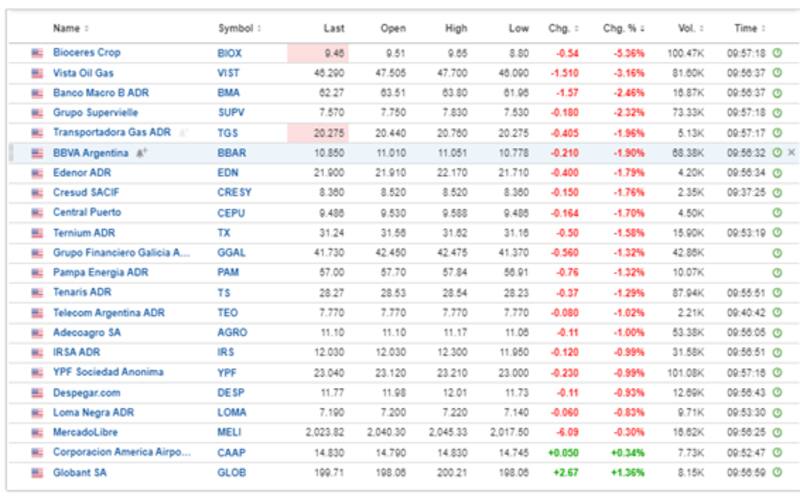
Task: Click the alert bell icon beside BBVA Argentina
Action: click(141, 153)
